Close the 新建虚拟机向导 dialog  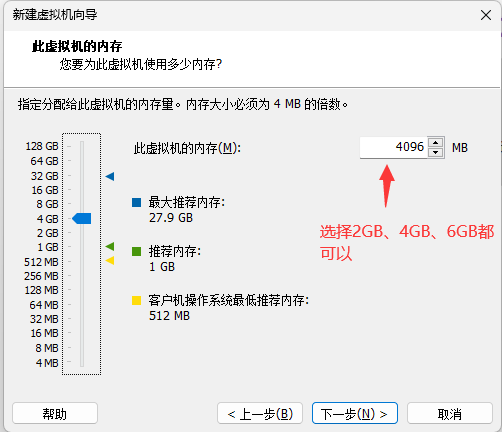[x=486, y=15]
